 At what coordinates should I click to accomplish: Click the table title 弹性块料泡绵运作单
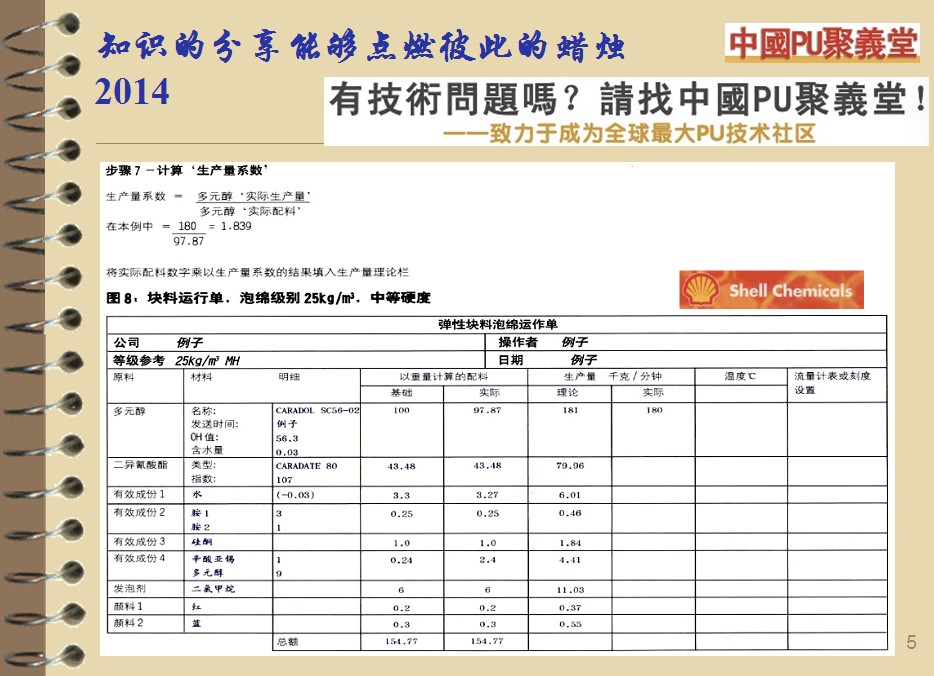[497, 324]
